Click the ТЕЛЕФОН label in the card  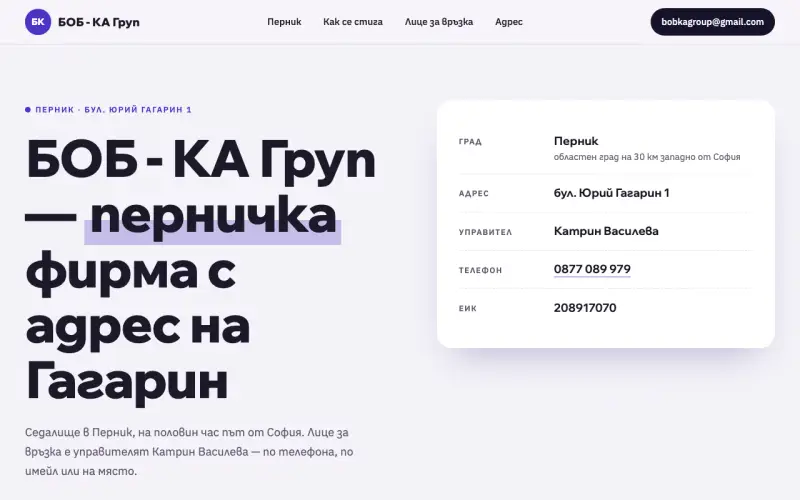(x=480, y=270)
